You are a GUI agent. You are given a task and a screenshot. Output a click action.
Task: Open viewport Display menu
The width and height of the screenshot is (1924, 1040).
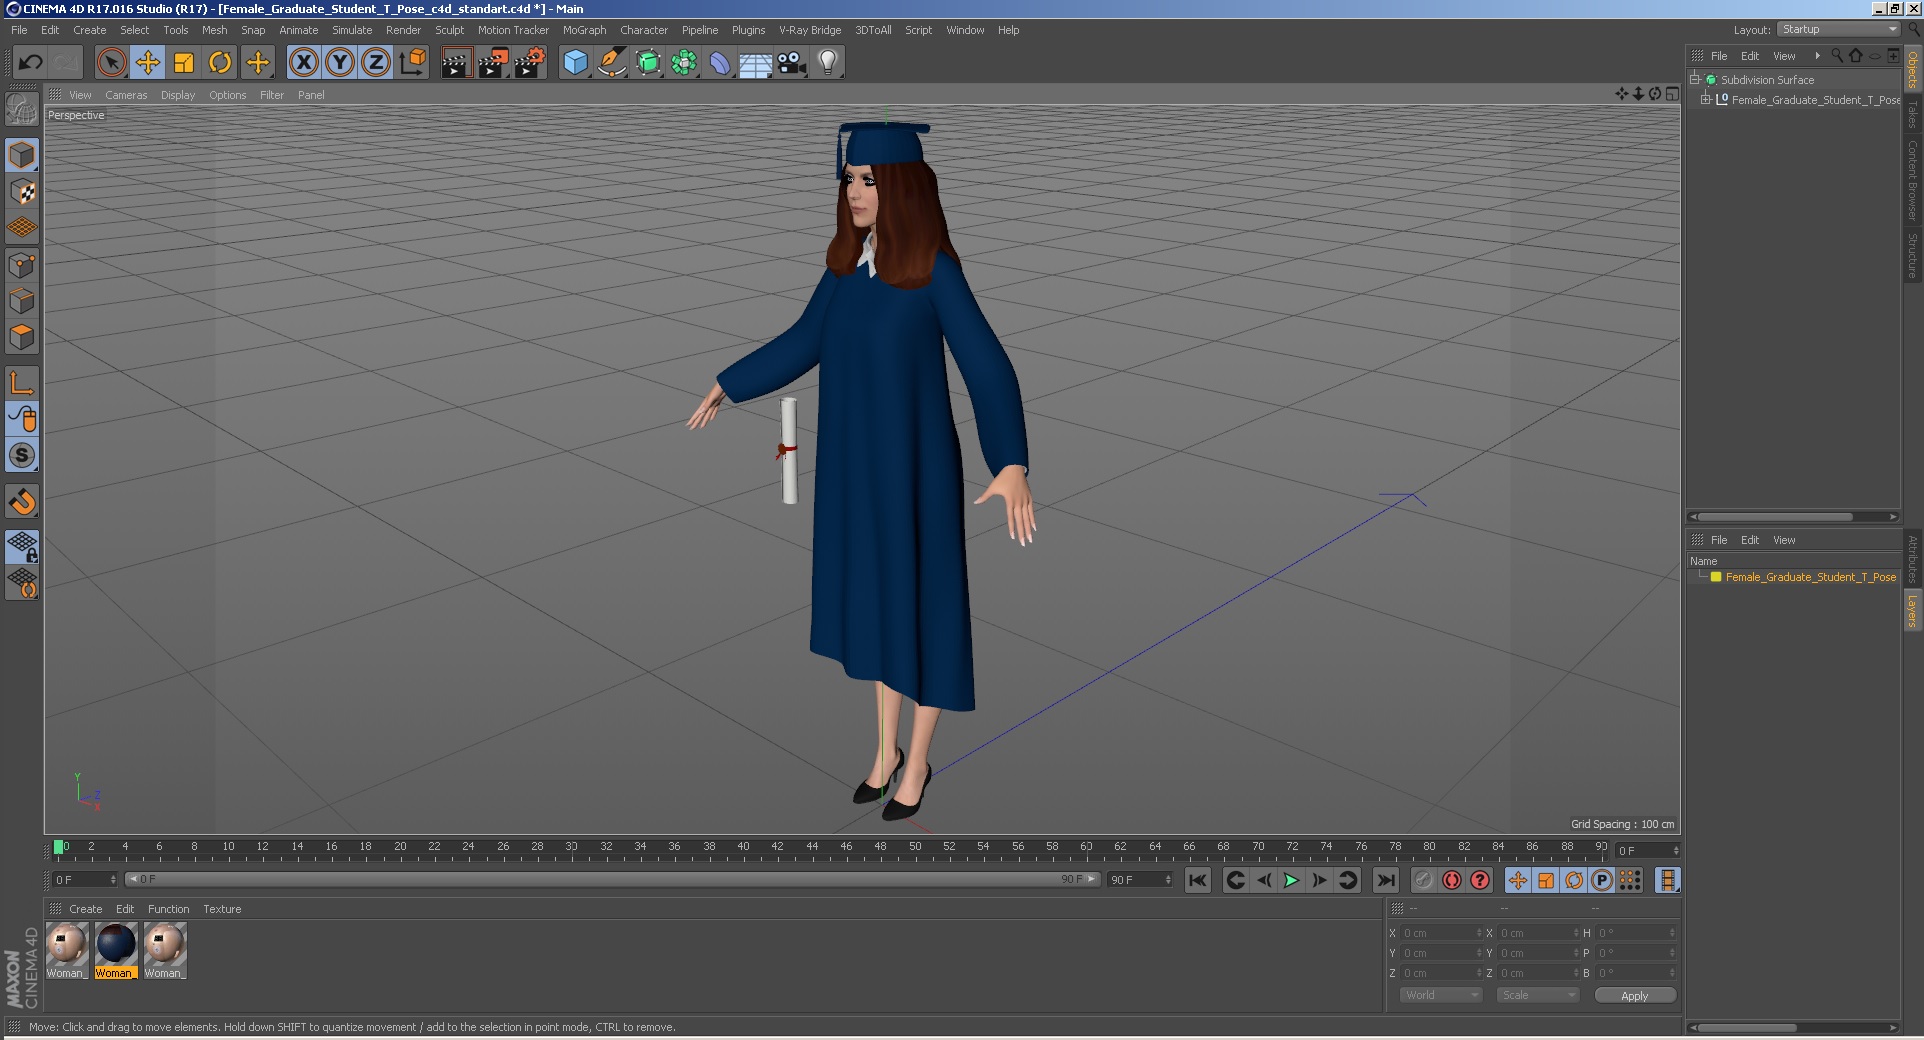click(178, 95)
